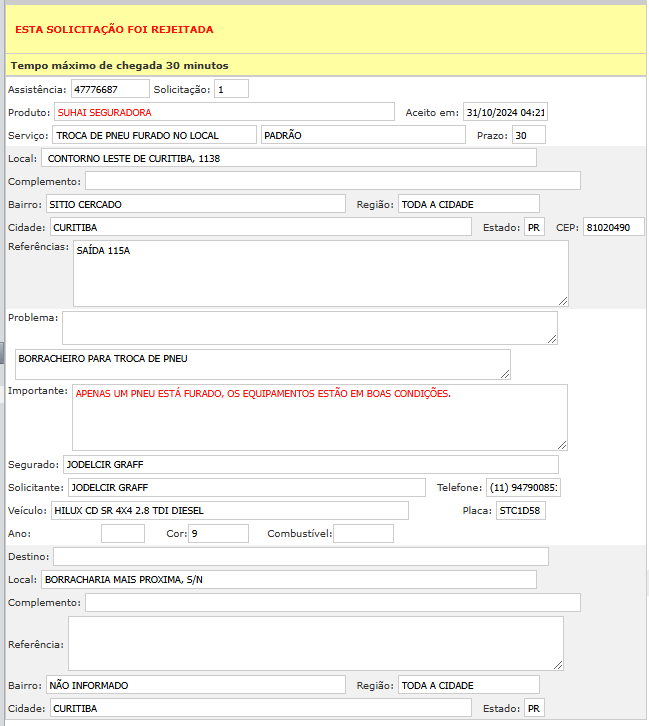
Task: Click the BORRACHARIA MAIS PROXIMA destination field
Action: click(288, 579)
